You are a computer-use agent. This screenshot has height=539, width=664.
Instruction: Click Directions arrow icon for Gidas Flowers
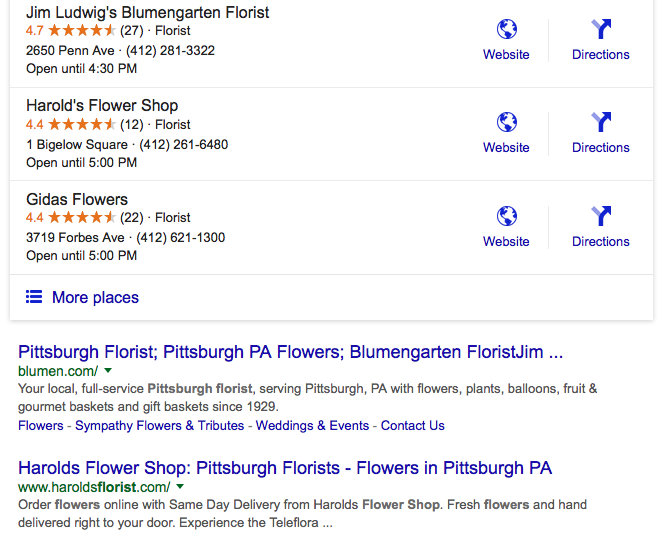coord(600,216)
